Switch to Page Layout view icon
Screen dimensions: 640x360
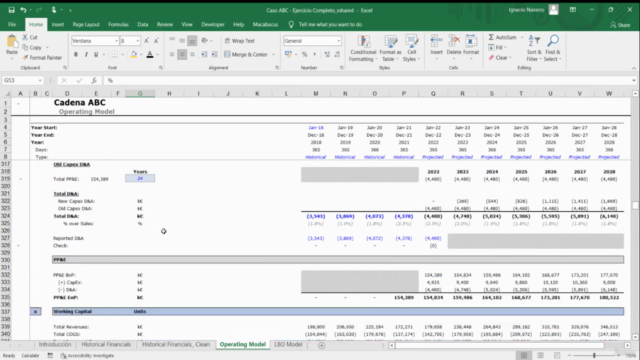[x=540, y=356]
